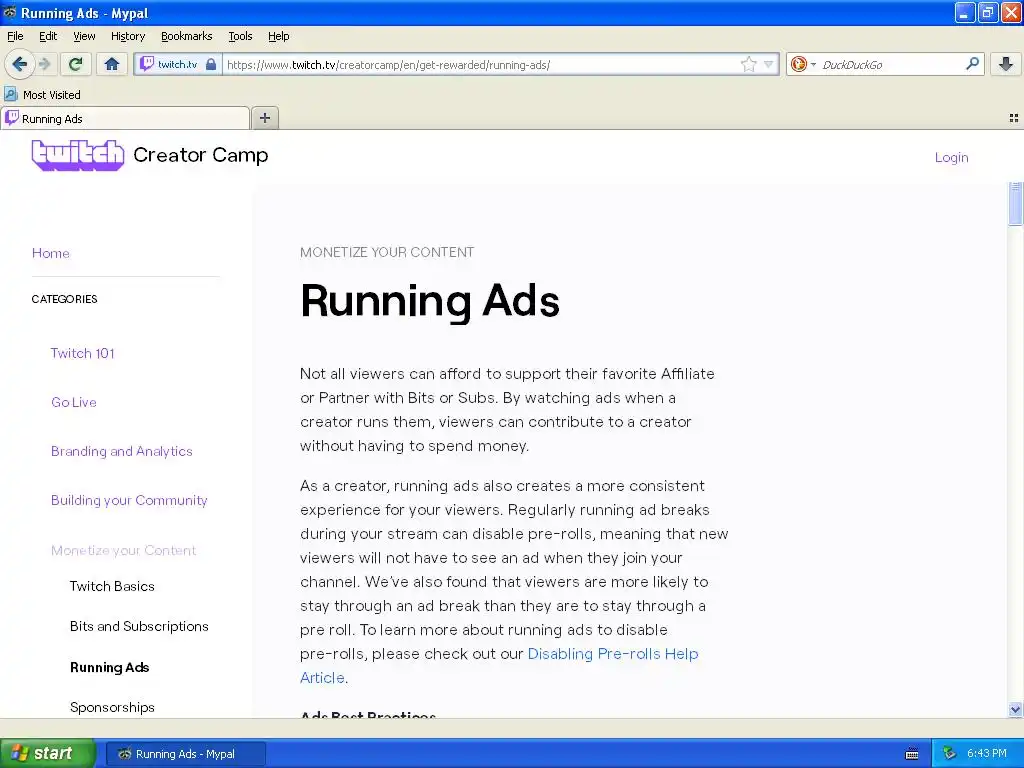
Task: Open the Tools menu
Action: click(240, 36)
